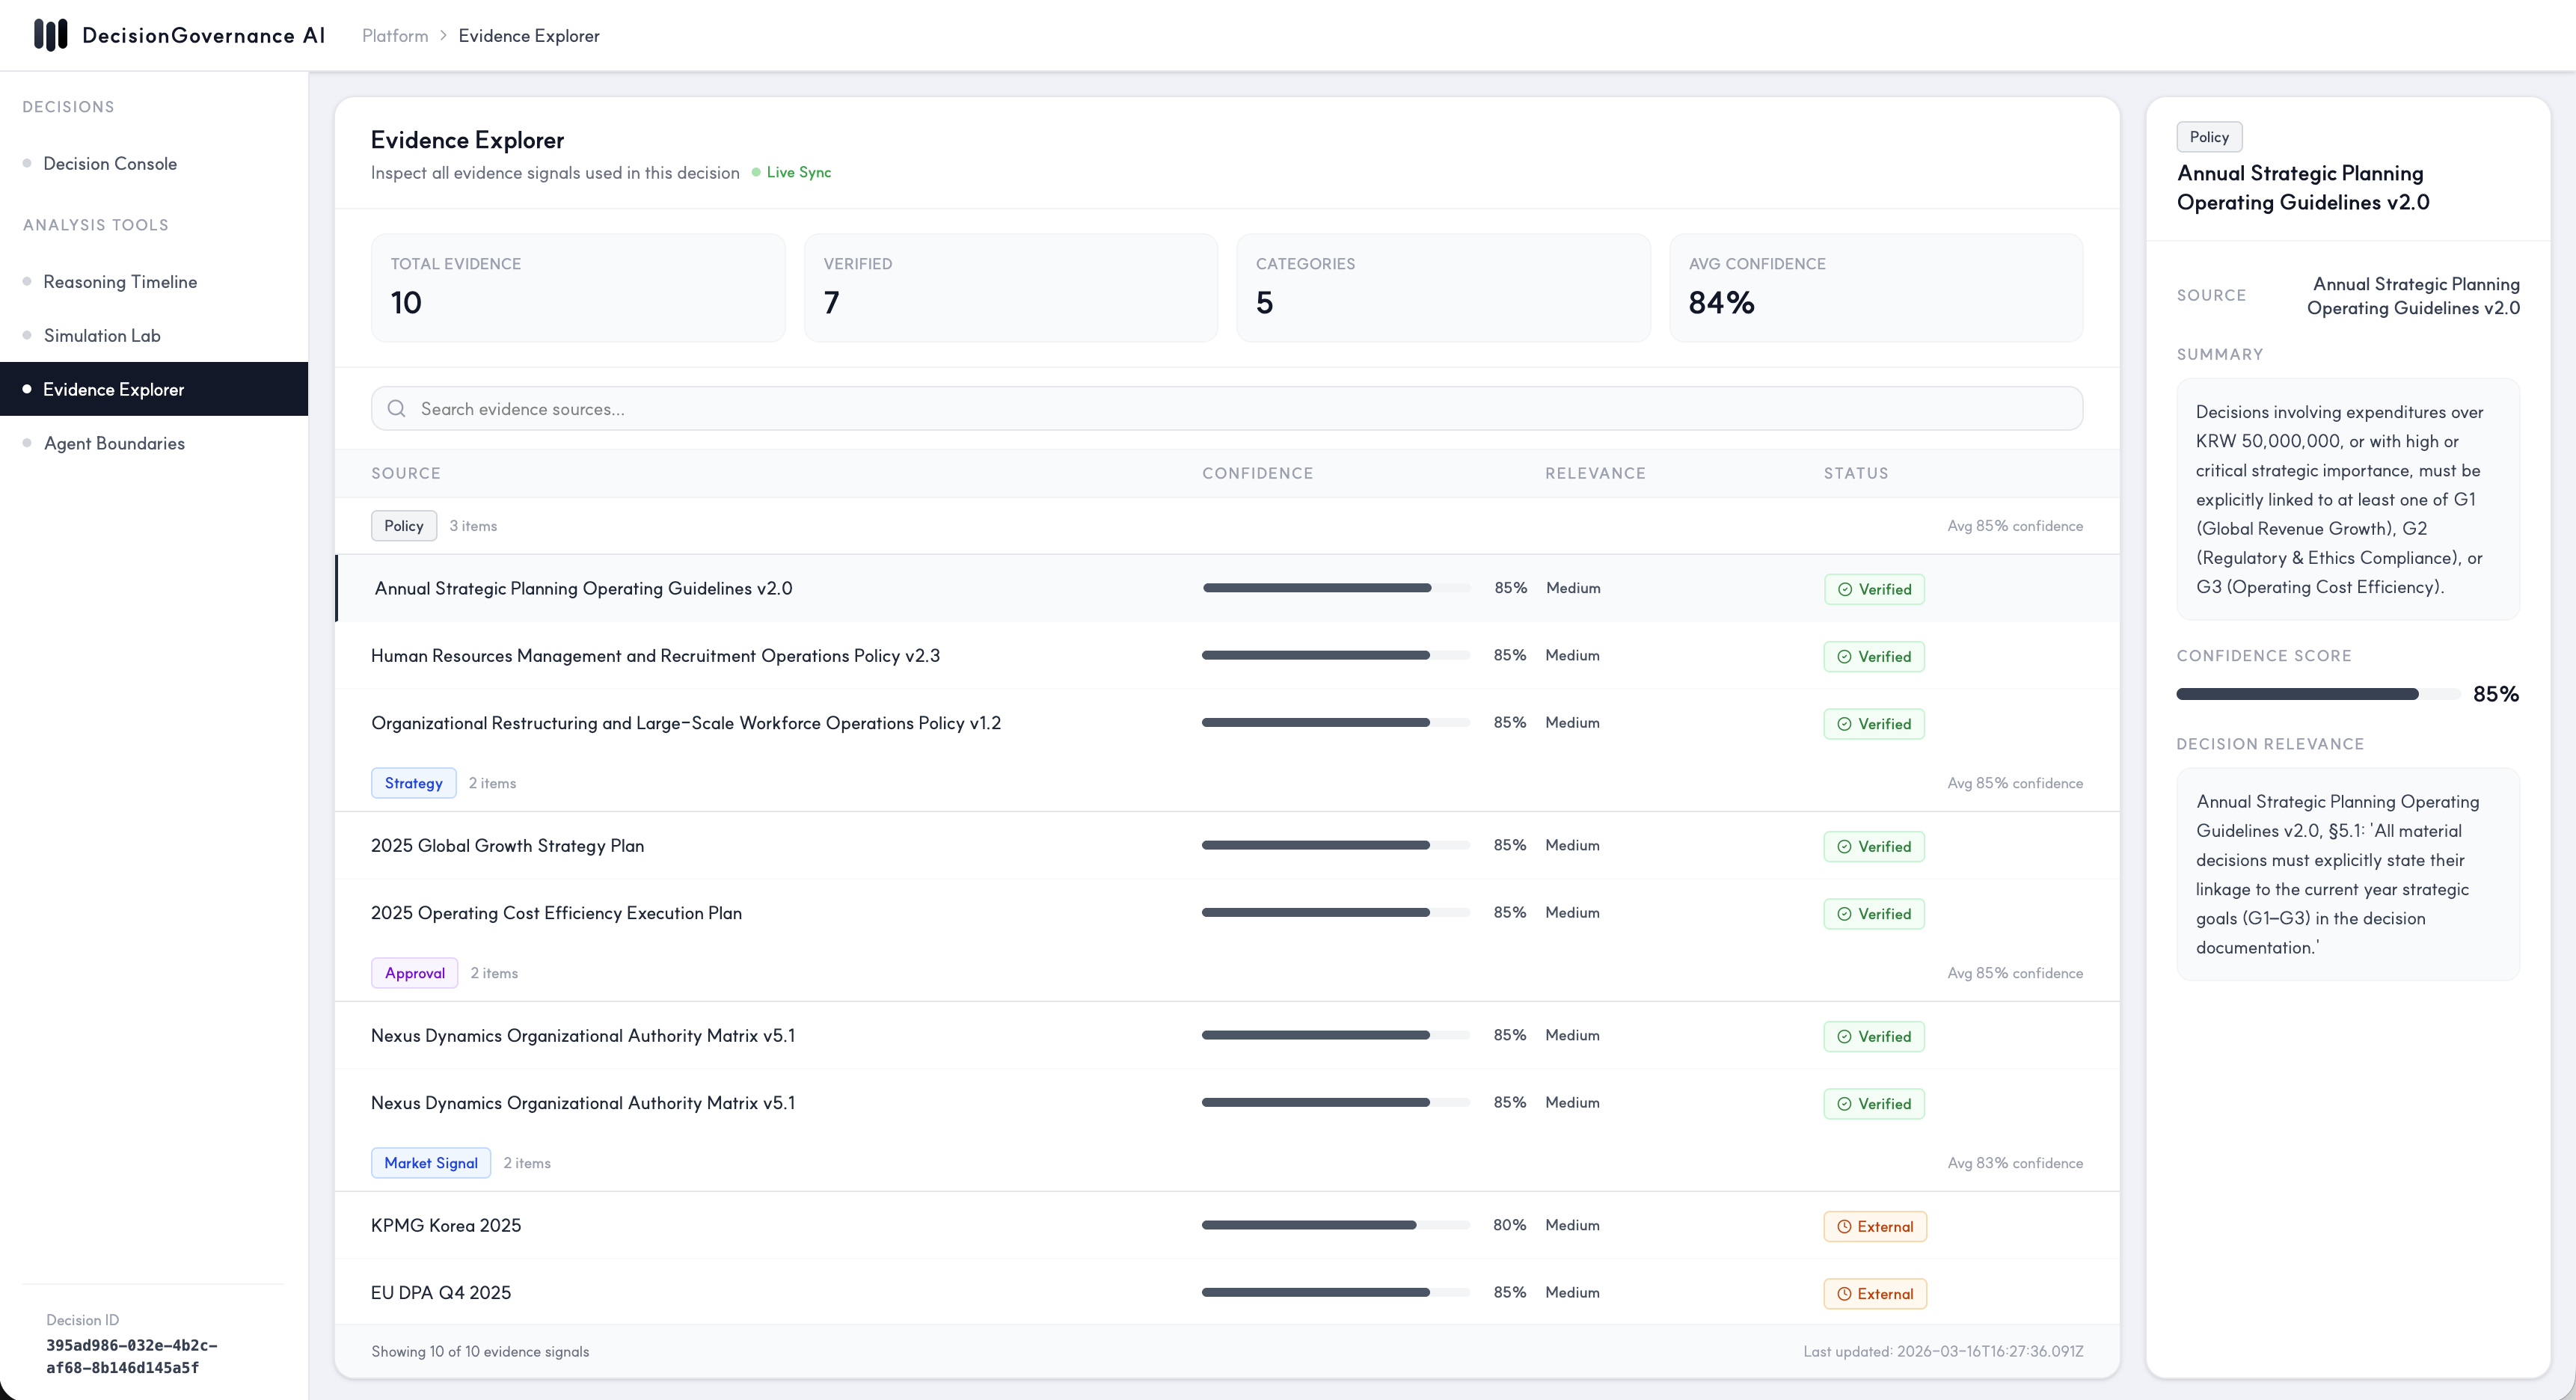Click the Verified badge for Human Resources policy
2576x1400 pixels.
click(x=1874, y=657)
